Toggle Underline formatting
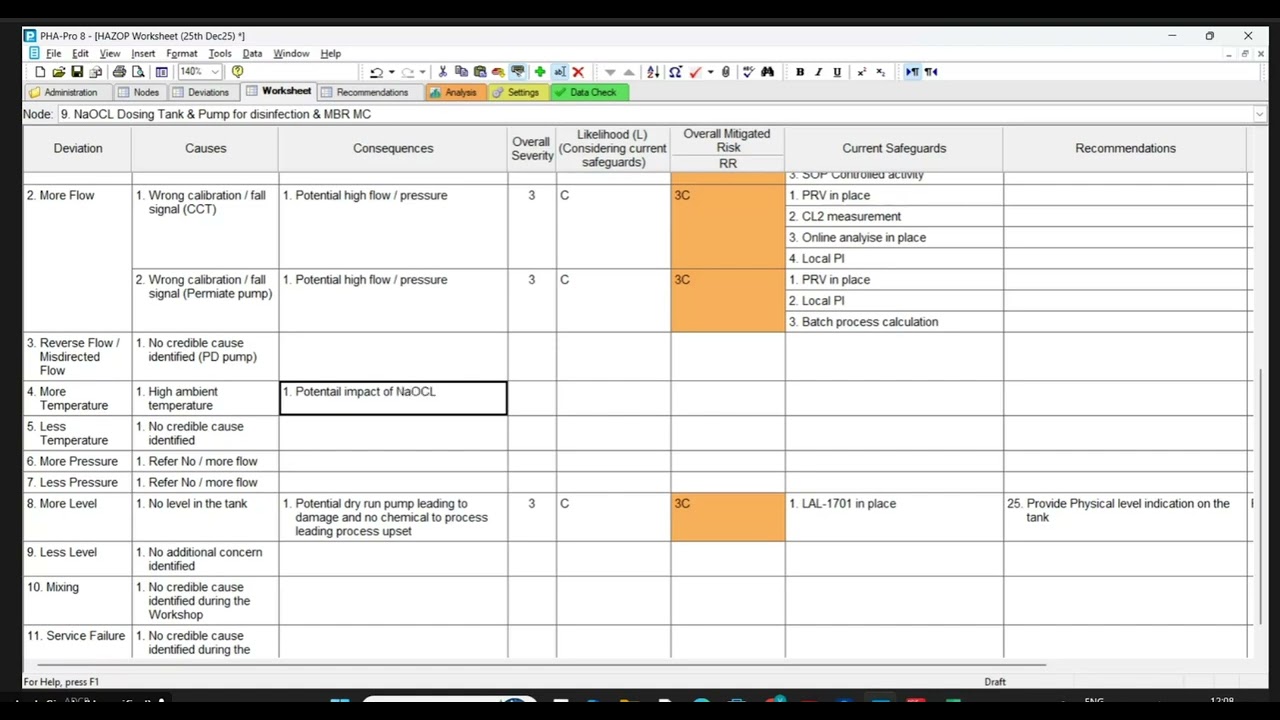This screenshot has height=720, width=1280. (837, 72)
